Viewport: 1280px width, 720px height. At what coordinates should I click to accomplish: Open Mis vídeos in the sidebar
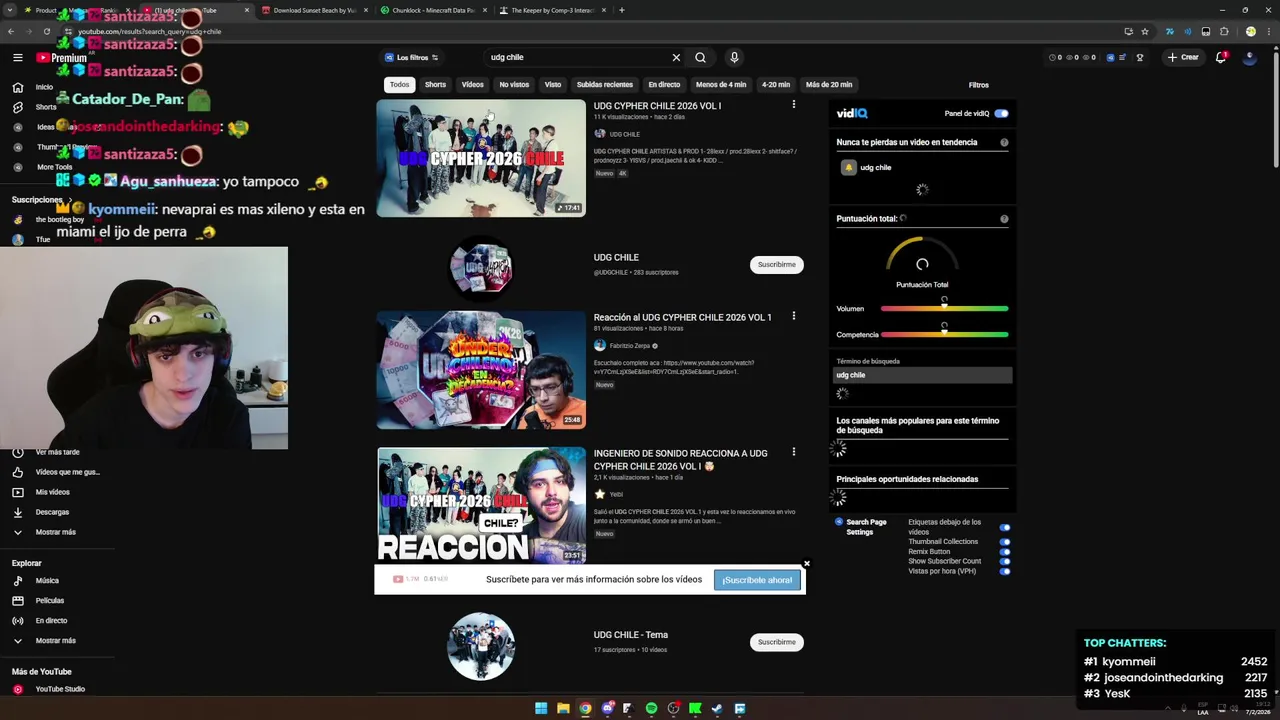52,492
